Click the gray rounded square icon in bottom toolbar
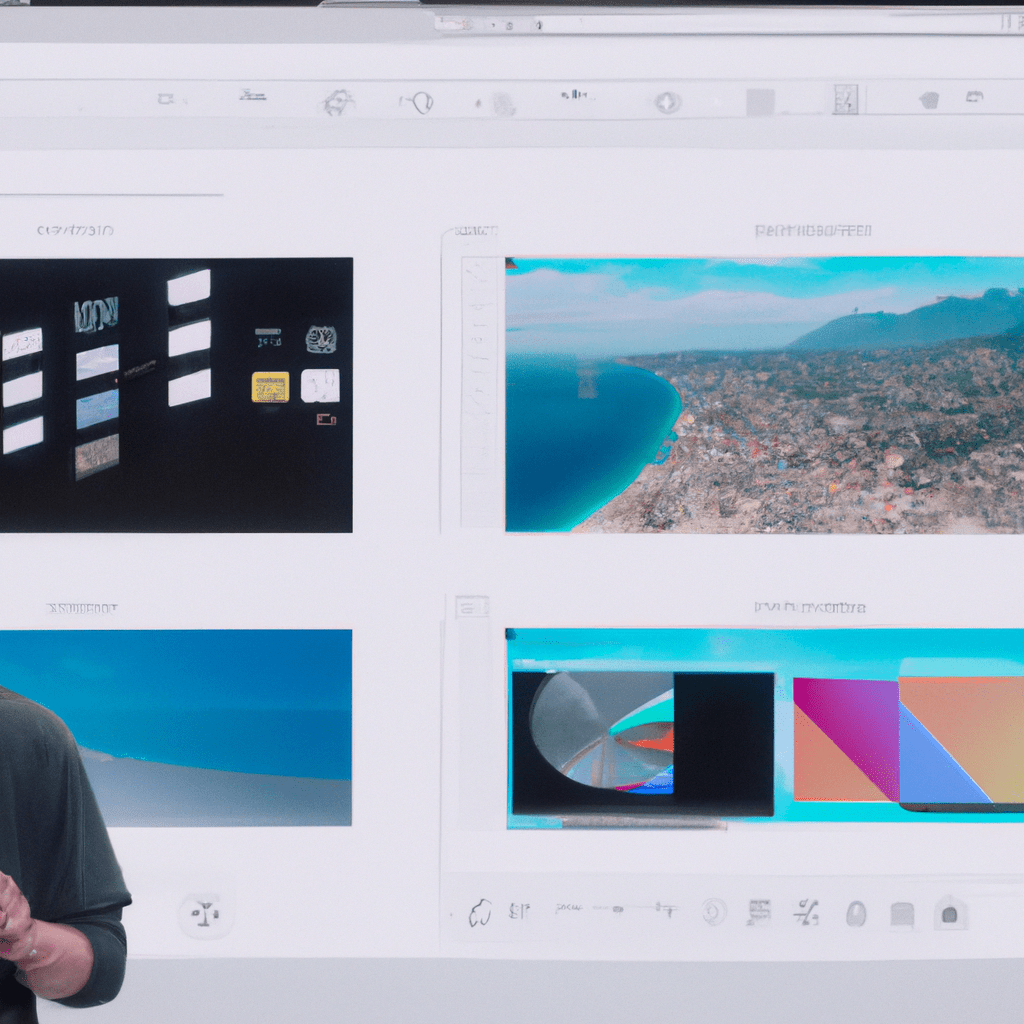Viewport: 1024px width, 1024px height. pos(903,914)
